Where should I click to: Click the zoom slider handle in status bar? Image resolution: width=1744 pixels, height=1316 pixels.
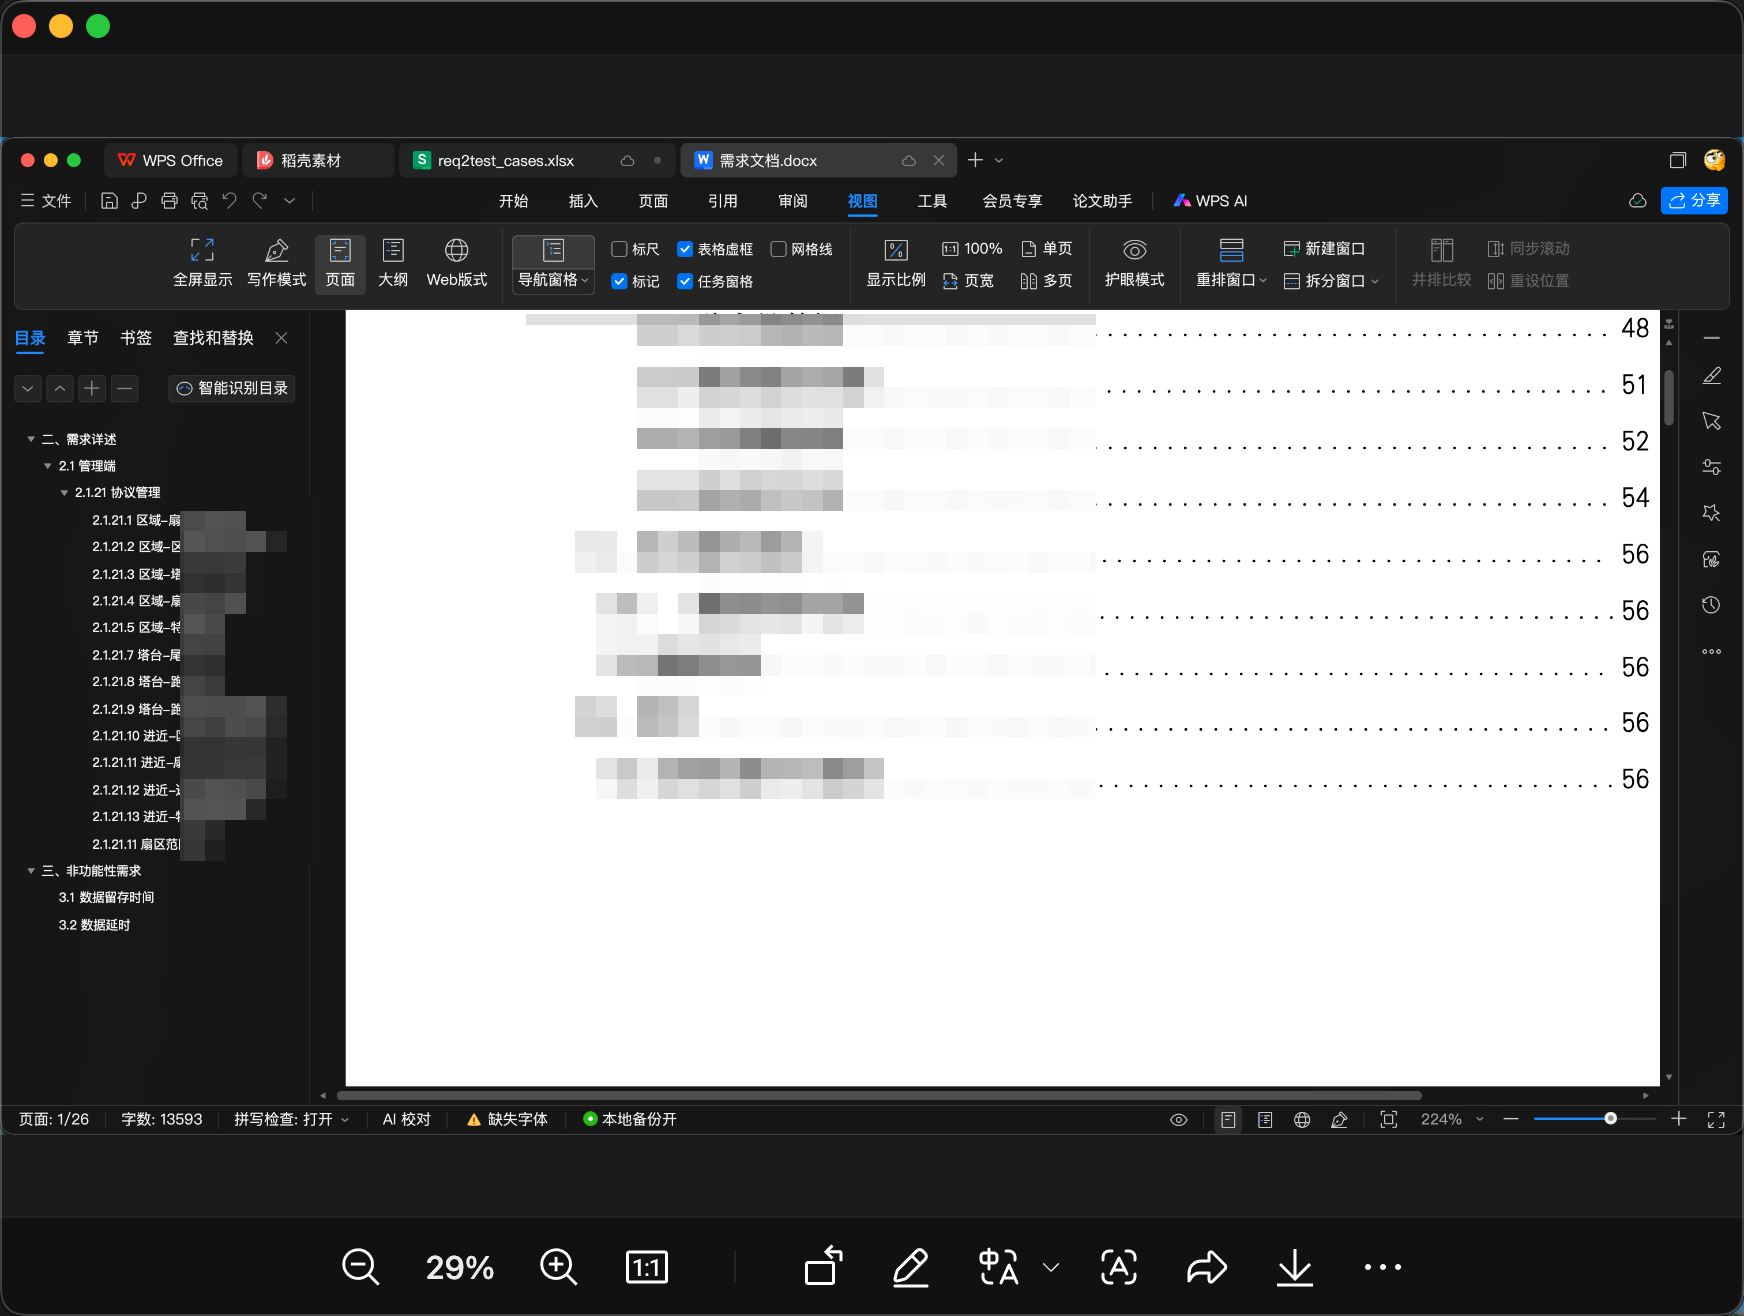click(1610, 1119)
